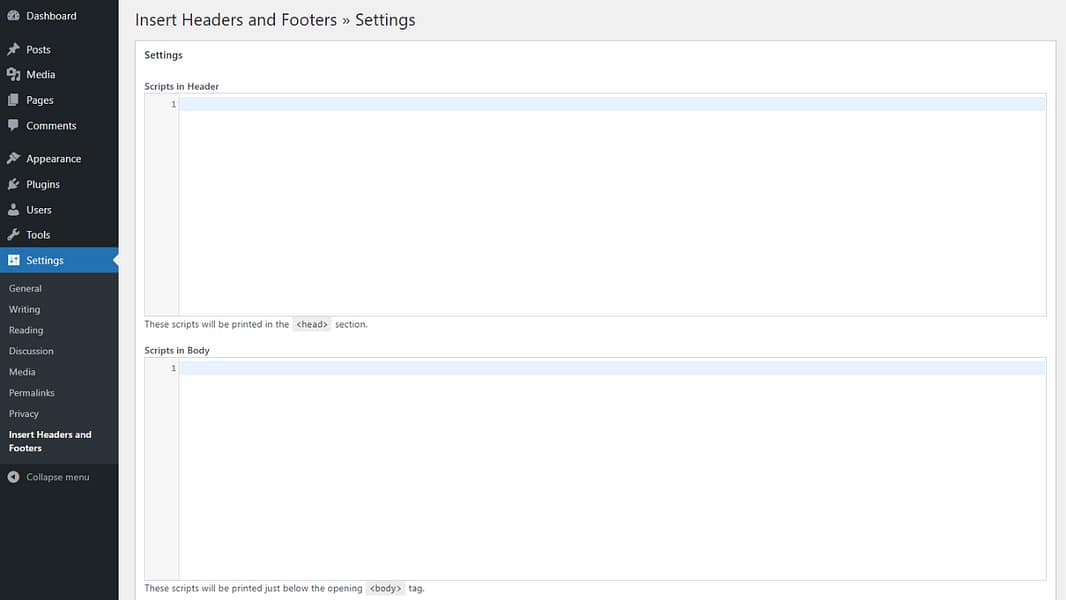The width and height of the screenshot is (1066, 600).
Task: Collapse the admin sidebar menu
Action: click(x=50, y=477)
